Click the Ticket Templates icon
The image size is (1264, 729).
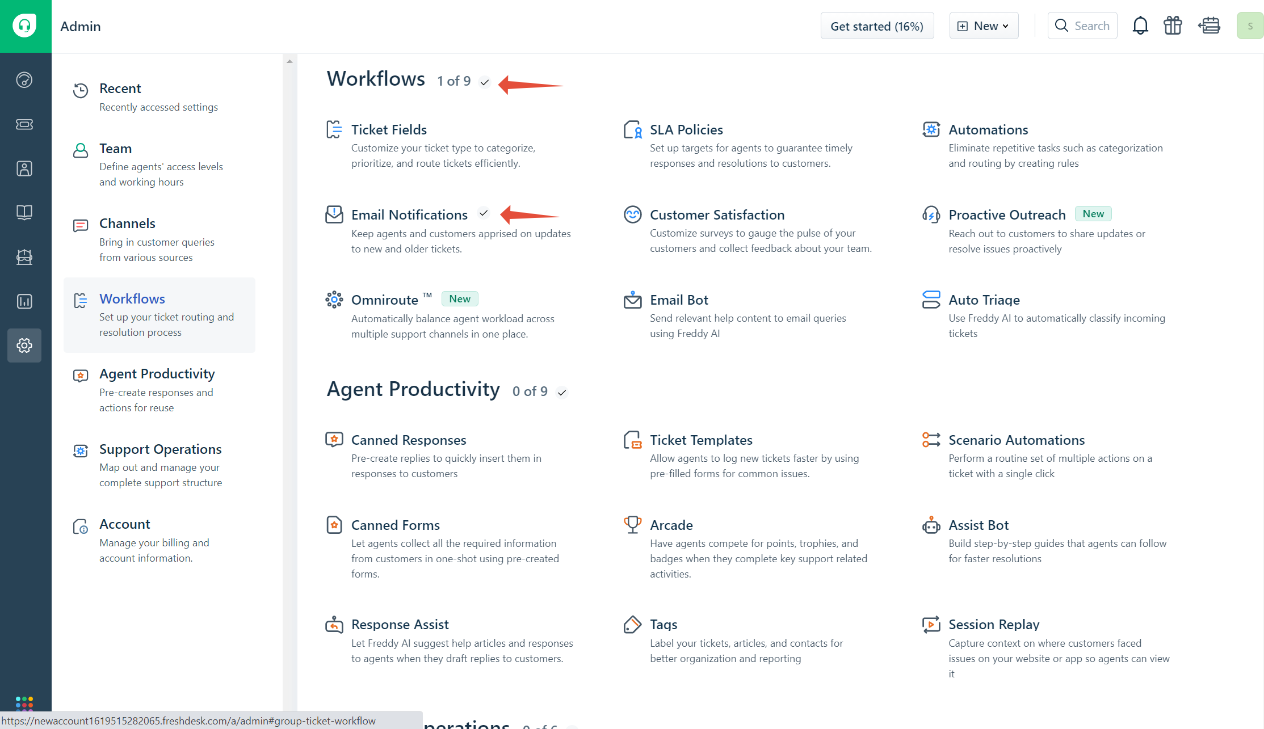point(633,440)
